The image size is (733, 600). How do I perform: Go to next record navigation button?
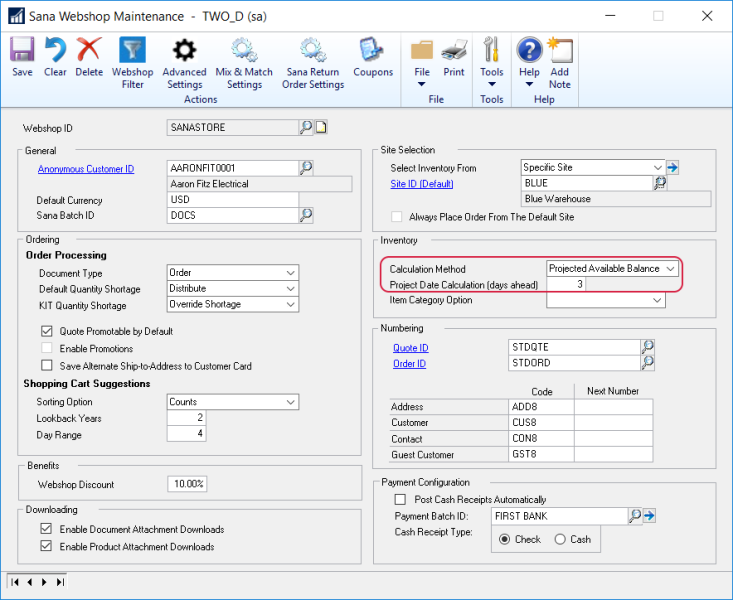click(44, 582)
